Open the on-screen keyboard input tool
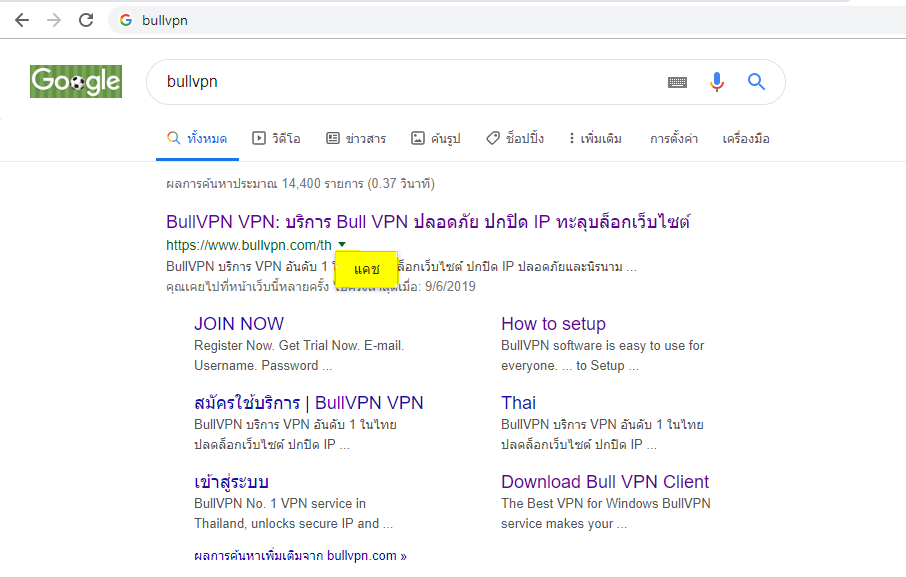The image size is (906, 577). point(677,82)
